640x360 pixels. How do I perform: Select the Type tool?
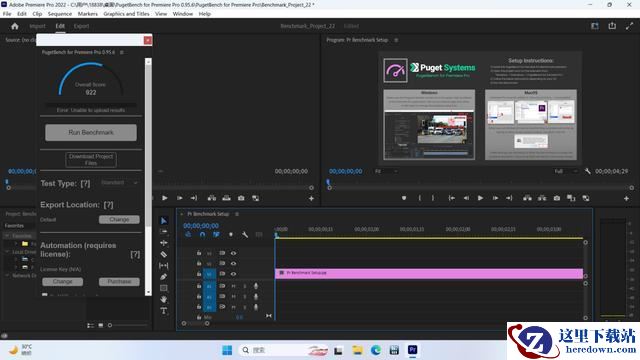tap(164, 311)
